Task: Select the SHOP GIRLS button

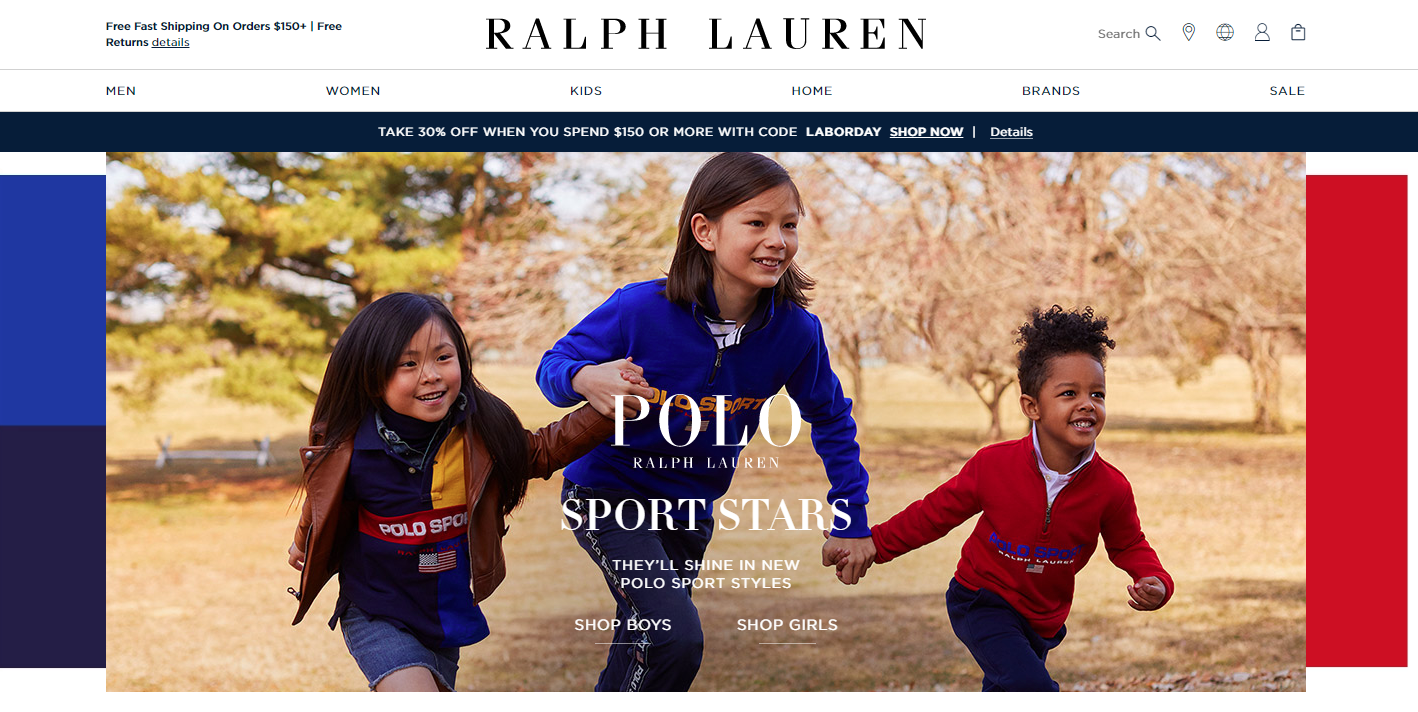Action: point(787,625)
